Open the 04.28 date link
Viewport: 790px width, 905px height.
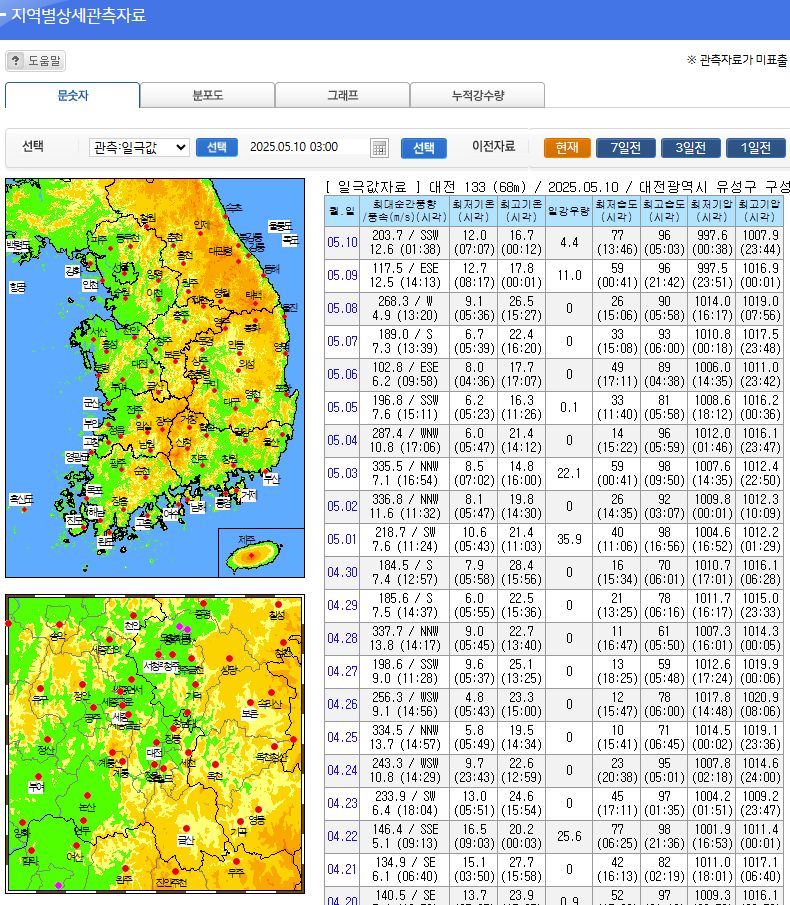(x=342, y=638)
